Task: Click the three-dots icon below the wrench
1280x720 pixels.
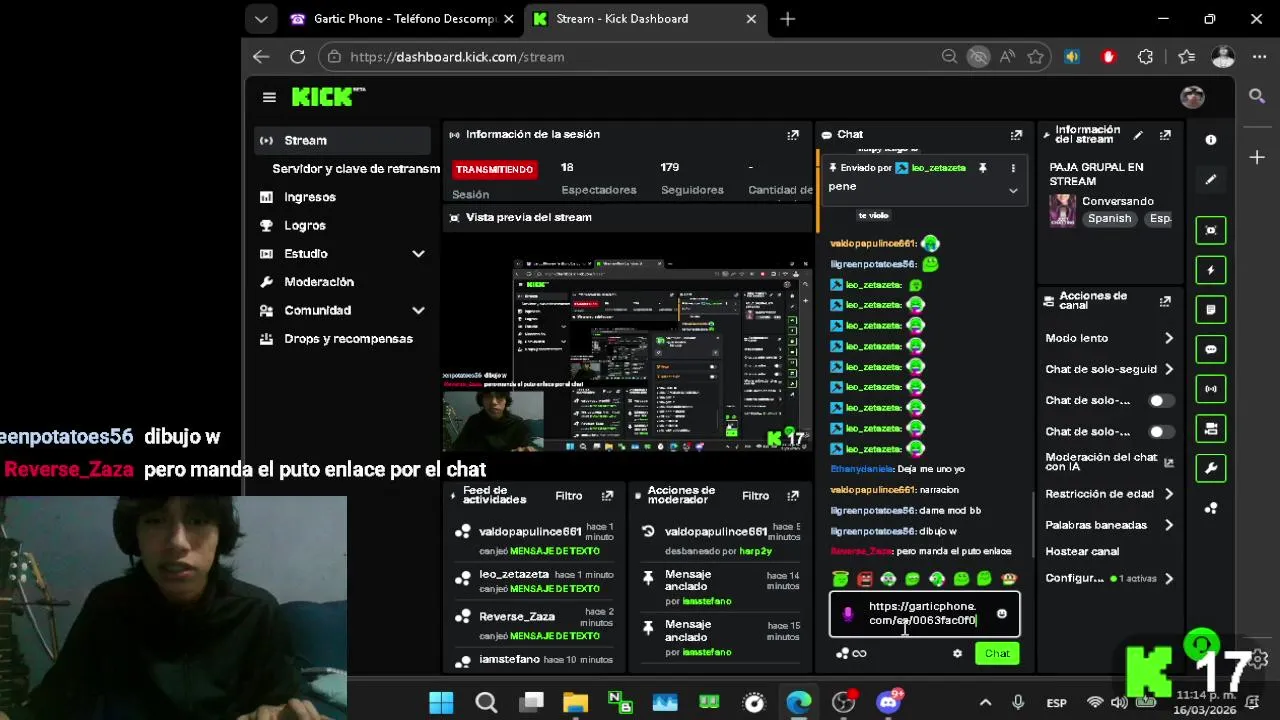Action: [1211, 508]
